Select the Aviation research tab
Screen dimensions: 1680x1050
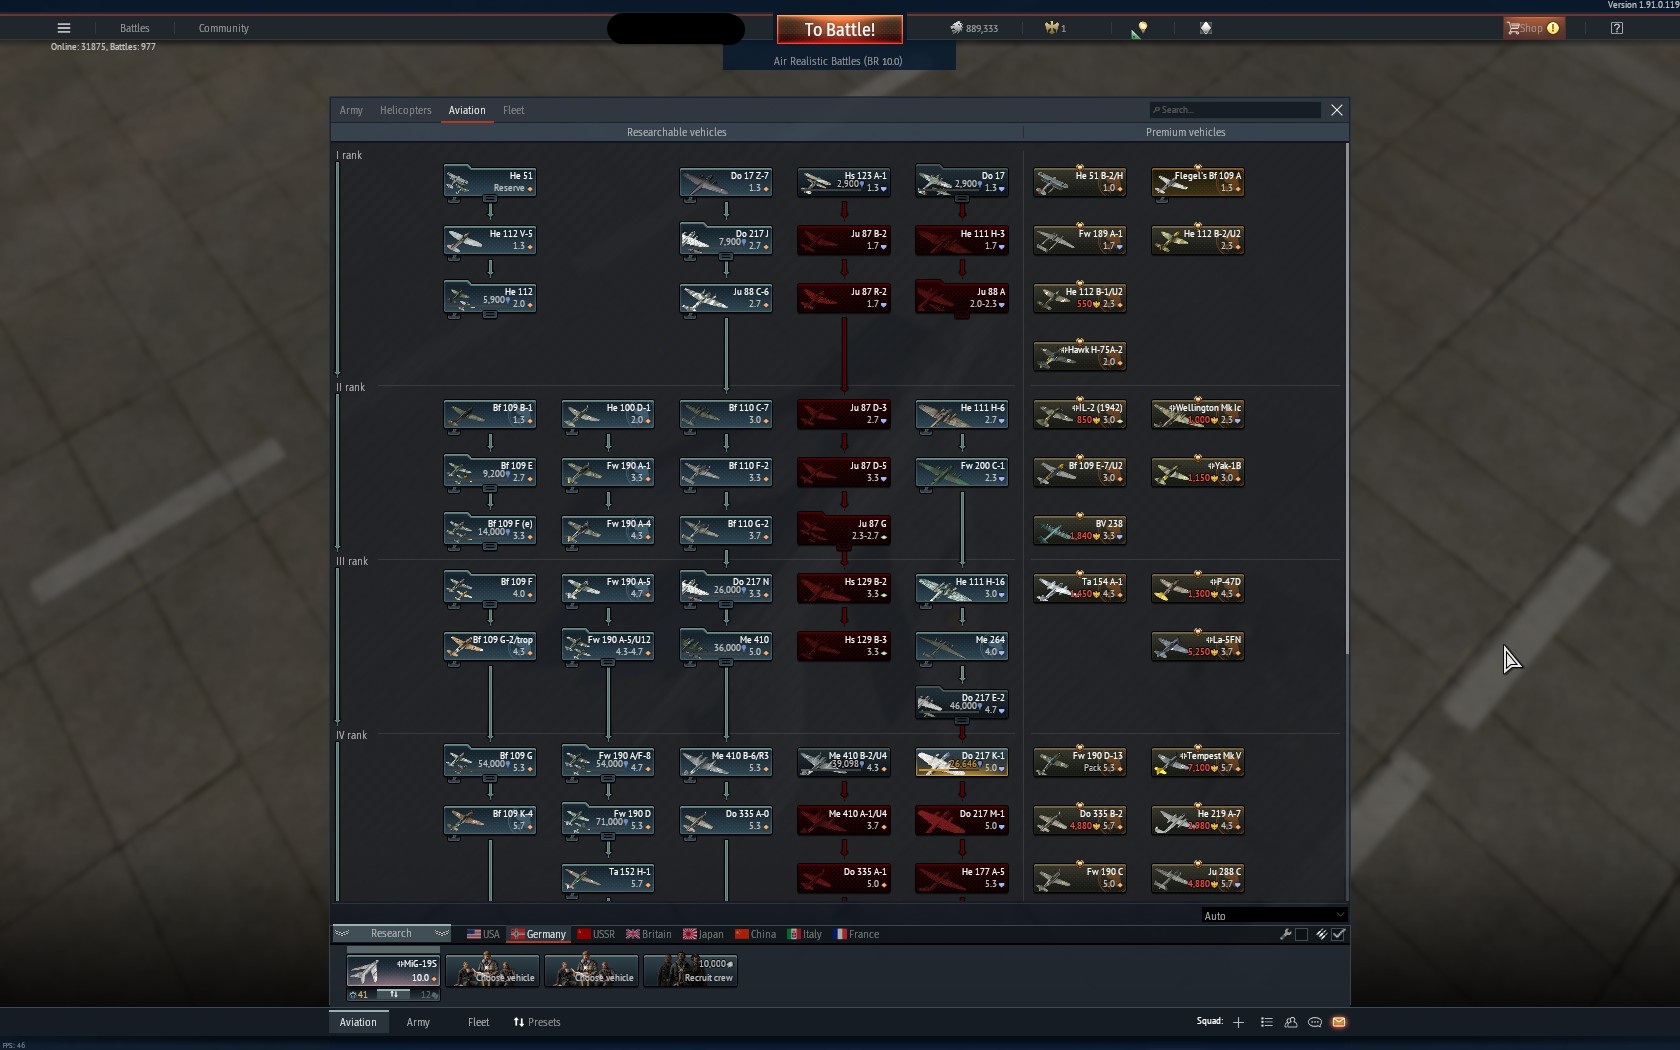click(467, 110)
